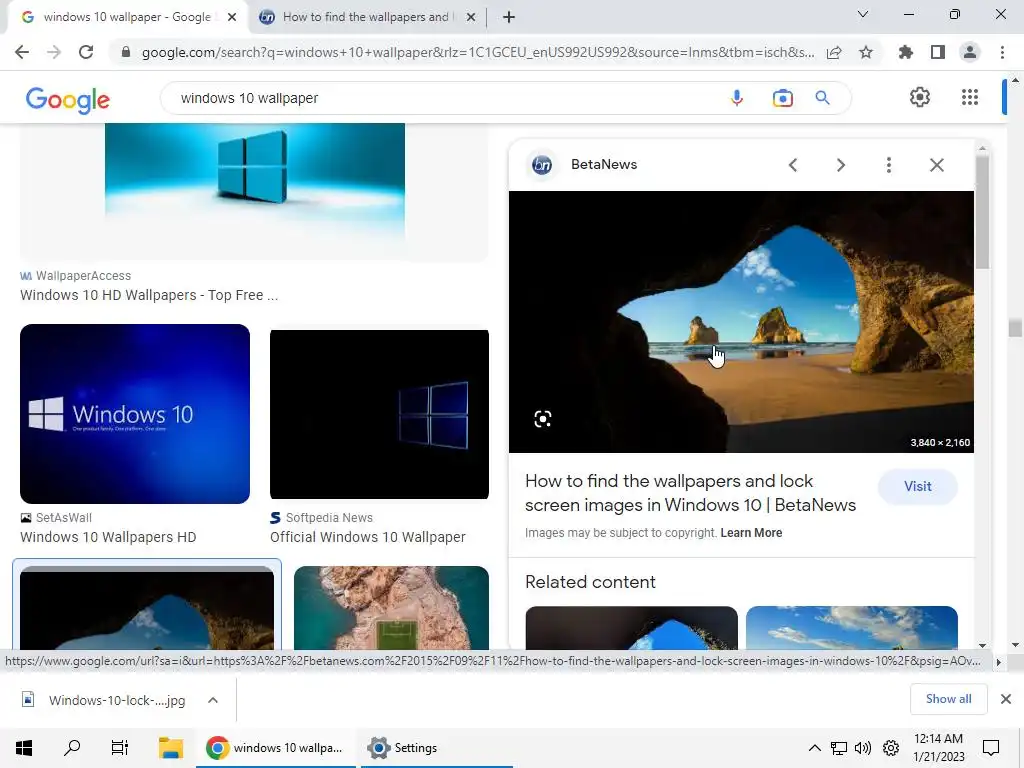Click Show all downloads button
1024x768 pixels.
coord(948,699)
